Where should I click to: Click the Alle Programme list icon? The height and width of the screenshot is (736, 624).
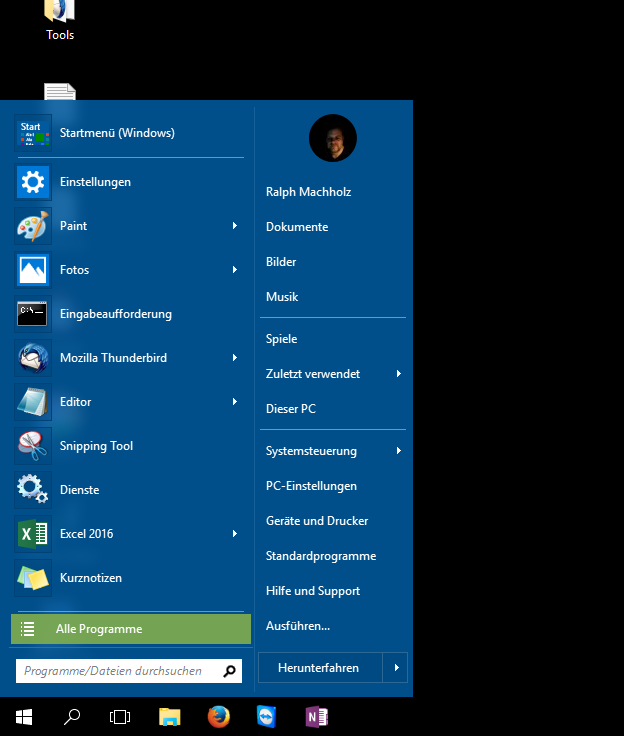click(28, 629)
